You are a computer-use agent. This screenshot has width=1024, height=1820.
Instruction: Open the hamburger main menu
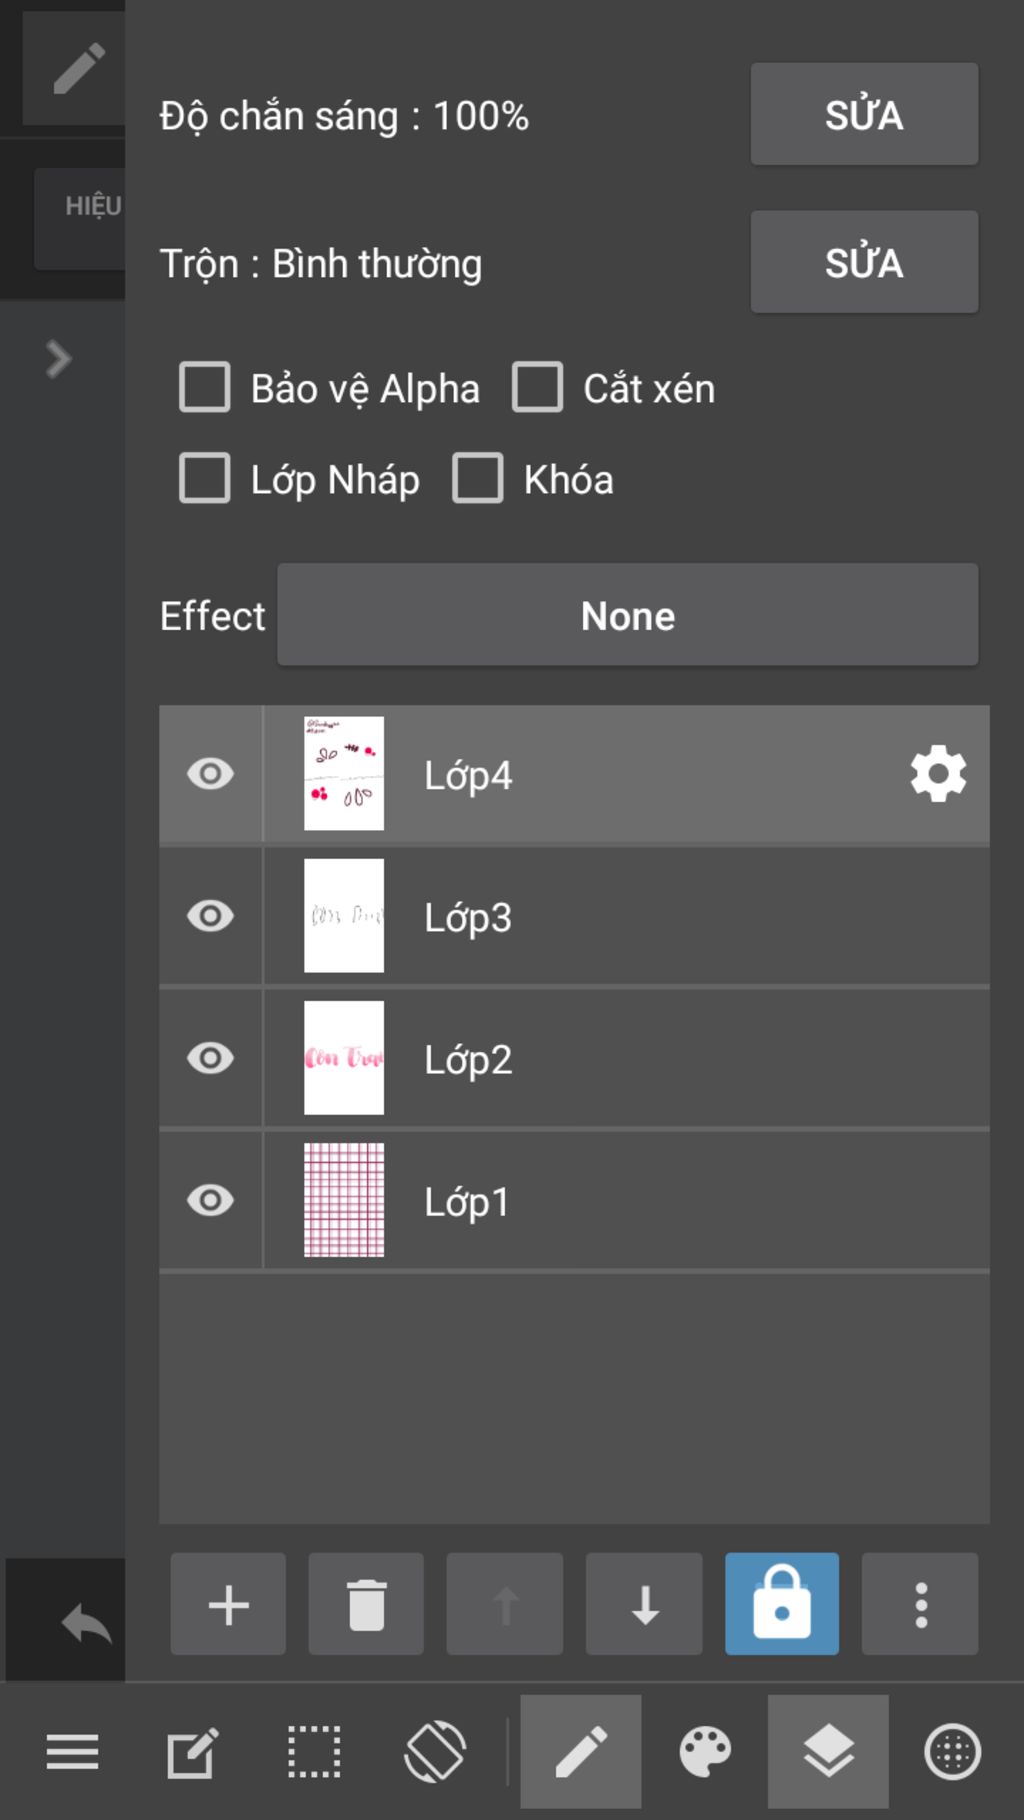72,1752
